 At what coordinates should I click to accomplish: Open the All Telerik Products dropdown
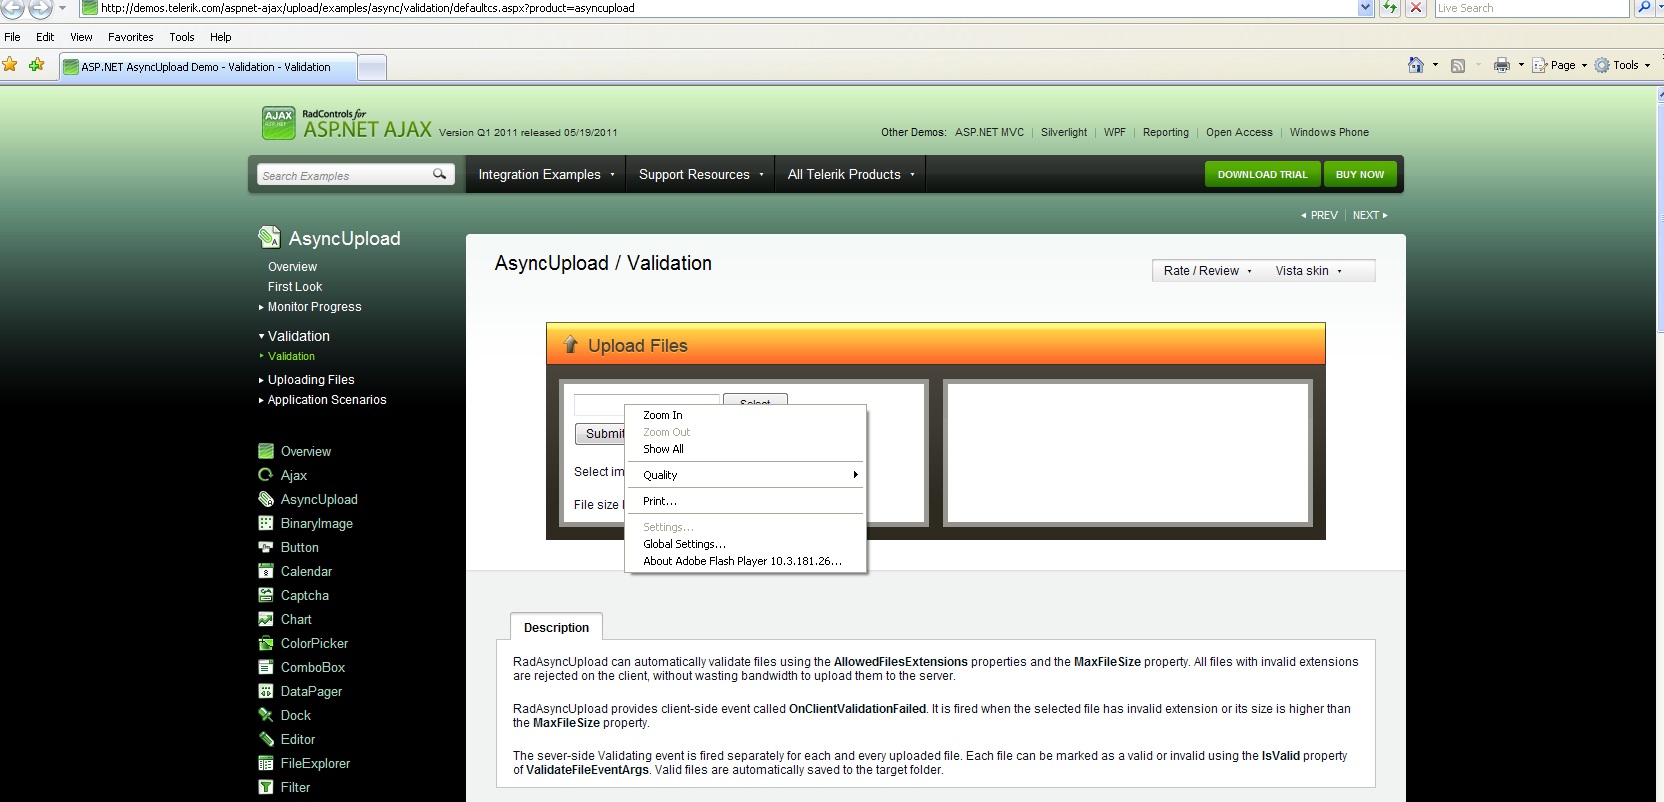(851, 174)
